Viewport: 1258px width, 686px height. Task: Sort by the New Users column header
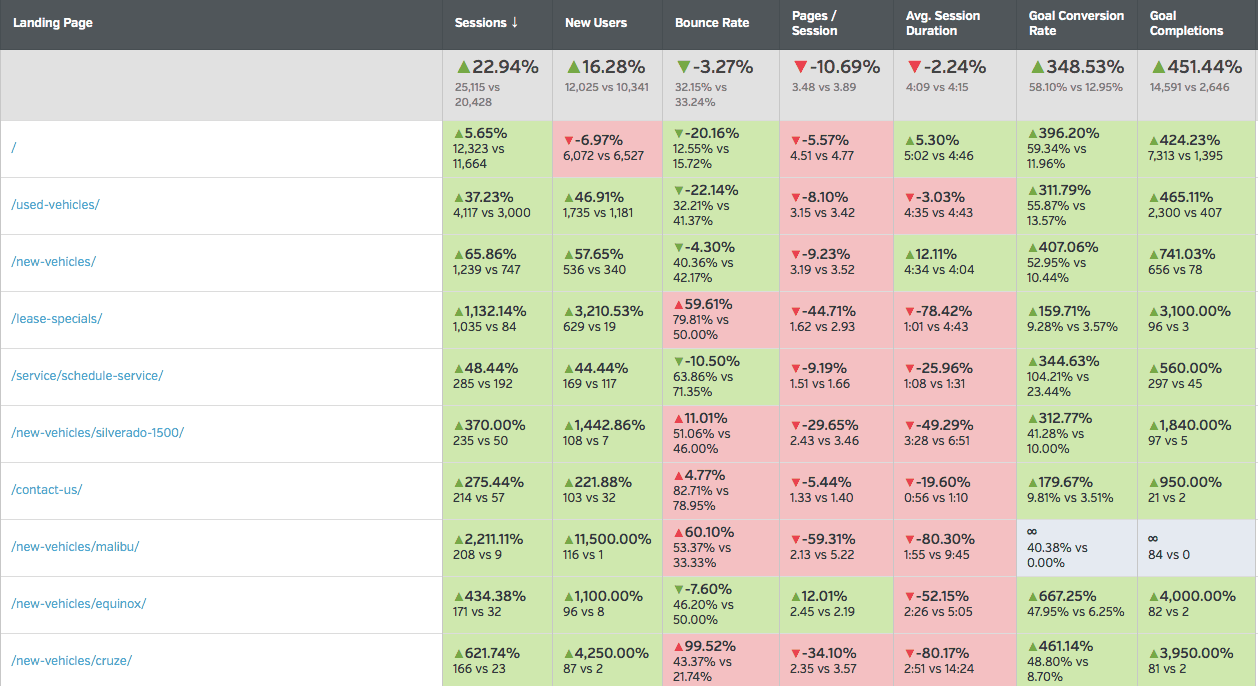(596, 23)
